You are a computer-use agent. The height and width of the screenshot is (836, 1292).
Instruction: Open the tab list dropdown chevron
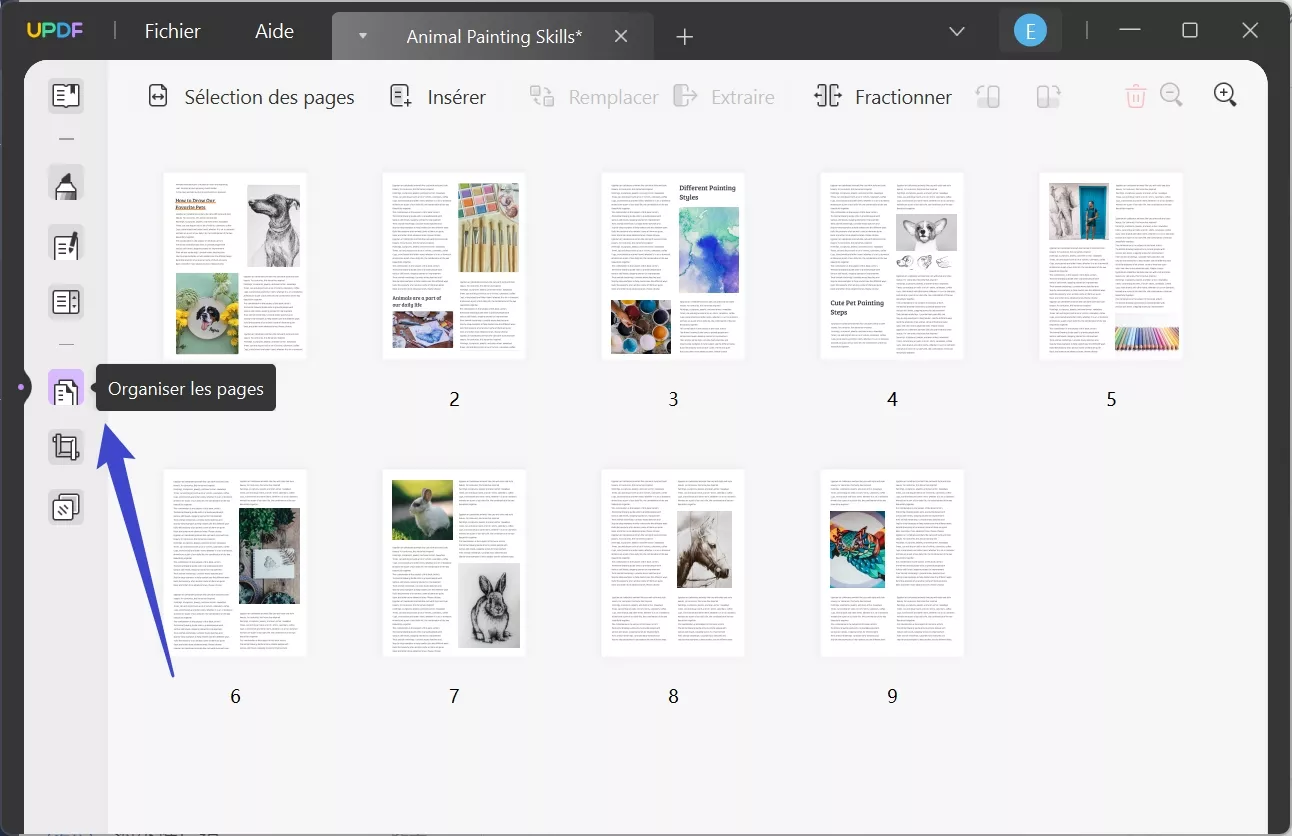click(956, 31)
